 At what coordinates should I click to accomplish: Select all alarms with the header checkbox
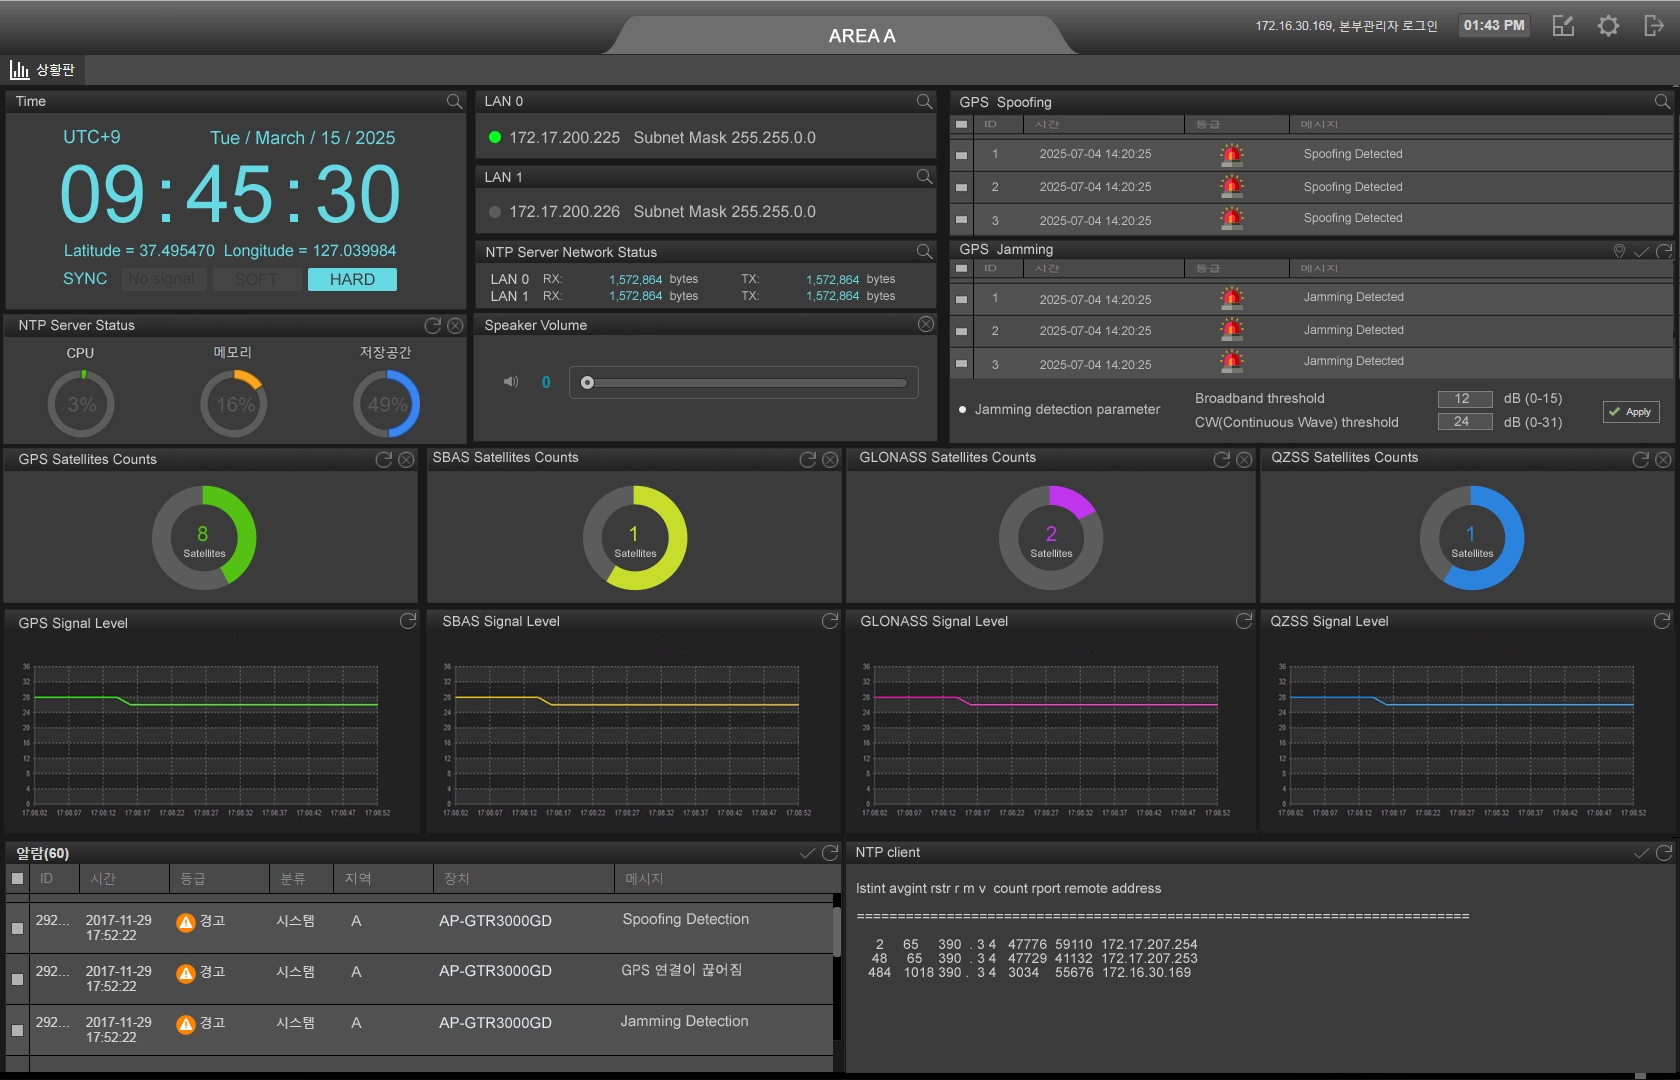tap(17, 879)
